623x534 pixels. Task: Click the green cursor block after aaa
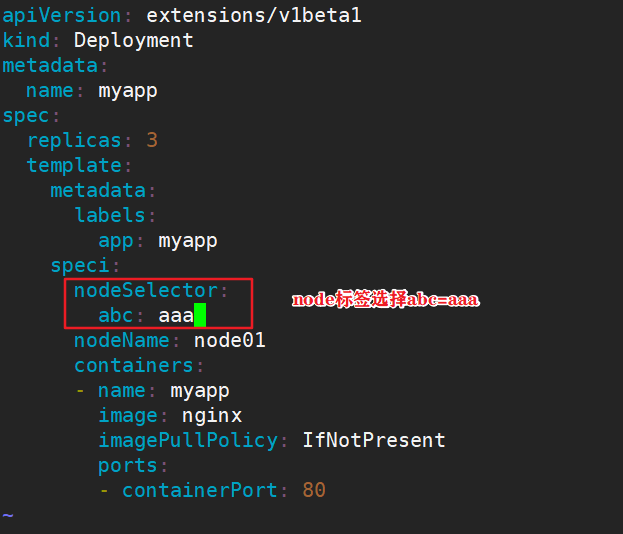point(200,315)
